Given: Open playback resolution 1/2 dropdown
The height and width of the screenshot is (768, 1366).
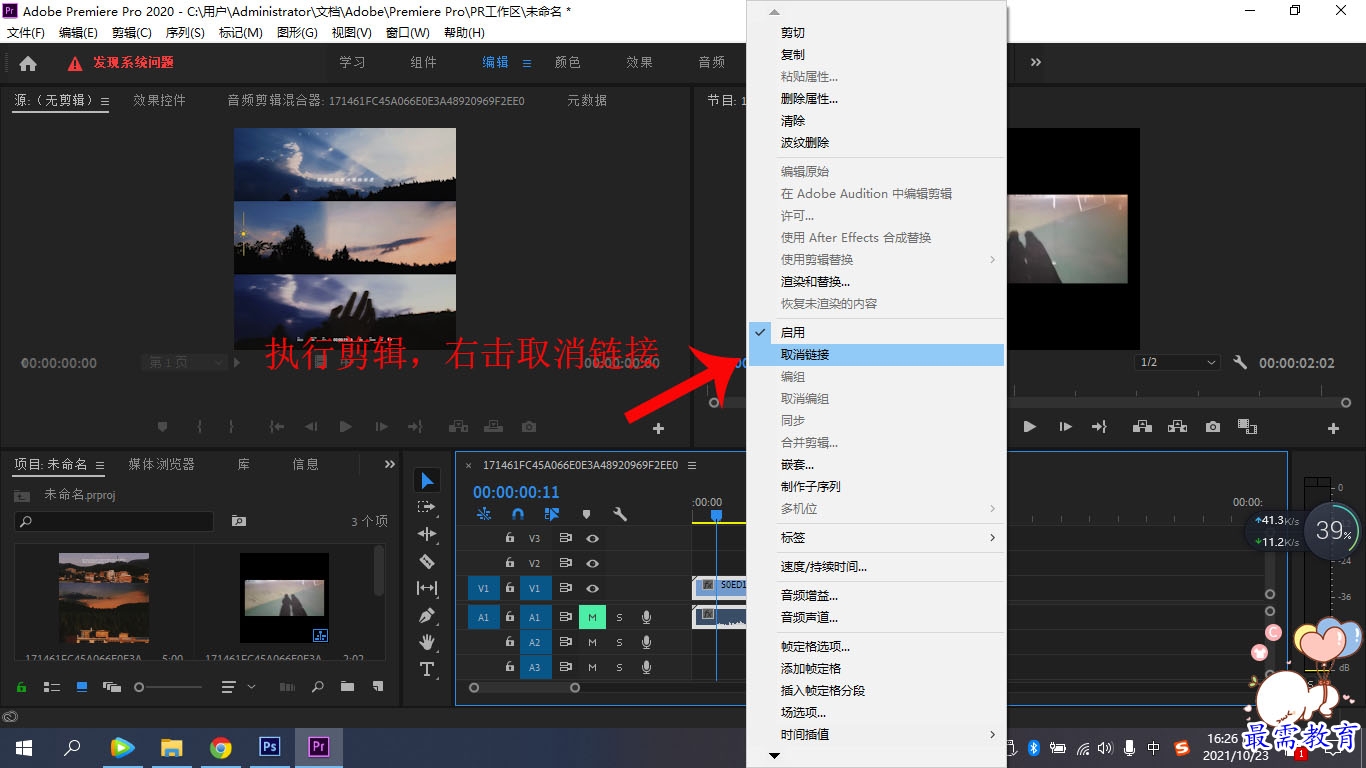Looking at the screenshot, I should point(1178,362).
